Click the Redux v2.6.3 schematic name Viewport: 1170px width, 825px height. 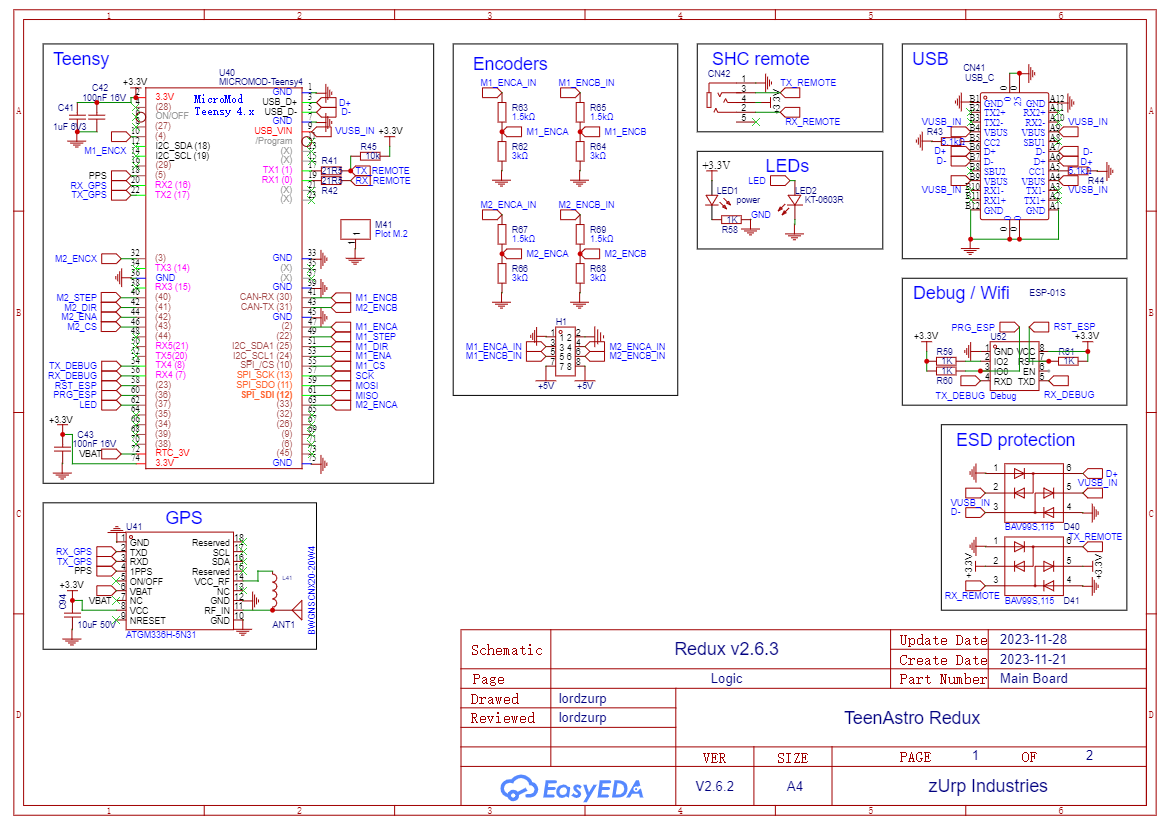pos(726,649)
